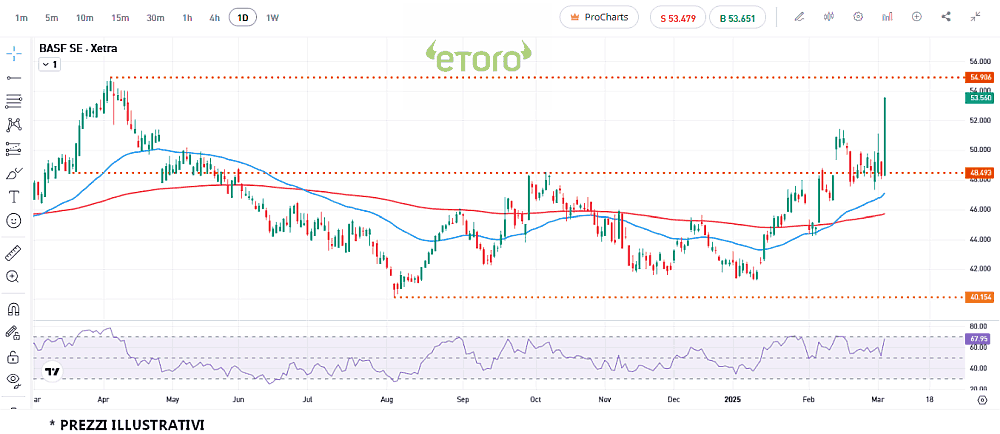Toggle magnet mode for drawings

tap(13, 308)
